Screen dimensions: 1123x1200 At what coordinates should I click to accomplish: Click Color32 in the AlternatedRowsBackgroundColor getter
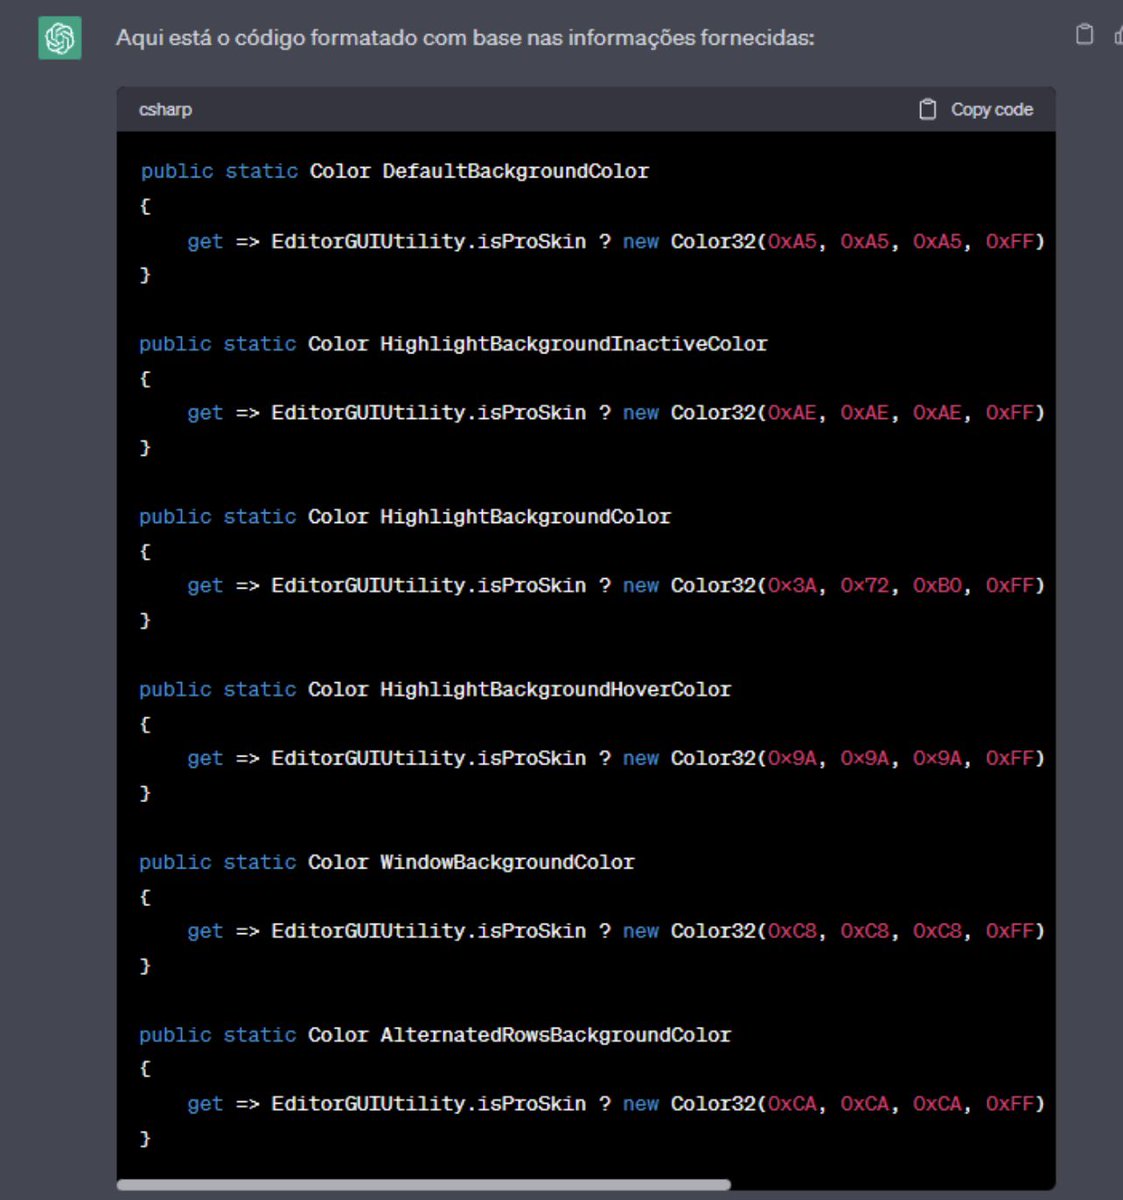(x=713, y=1104)
